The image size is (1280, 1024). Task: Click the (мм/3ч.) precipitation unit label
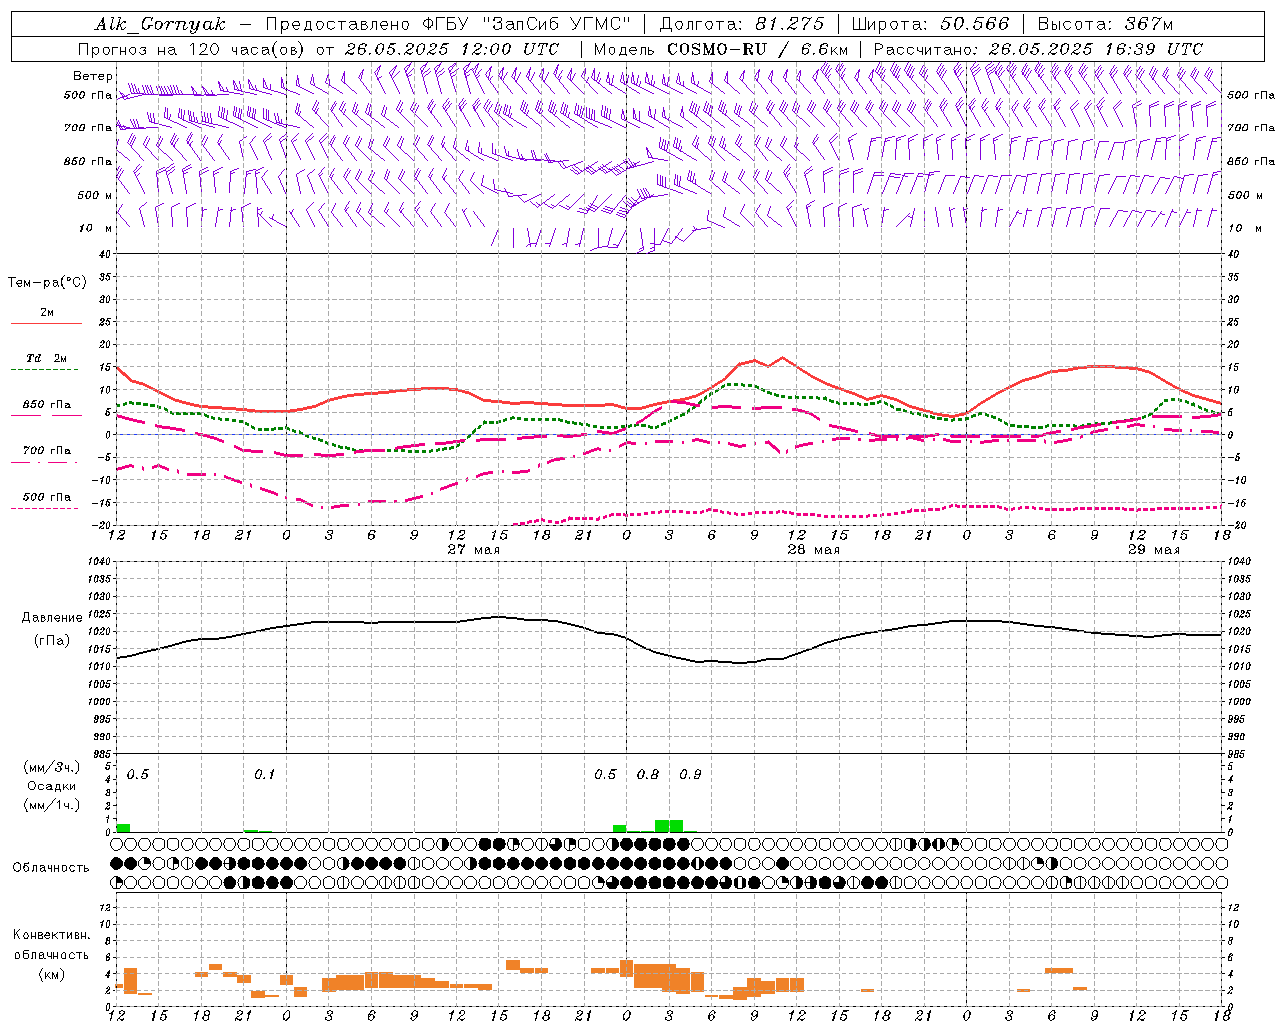(51, 767)
